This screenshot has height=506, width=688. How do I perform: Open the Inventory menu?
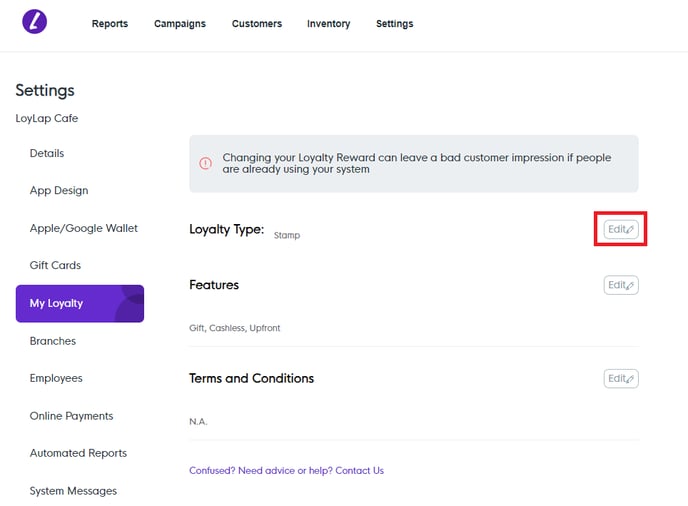328,24
